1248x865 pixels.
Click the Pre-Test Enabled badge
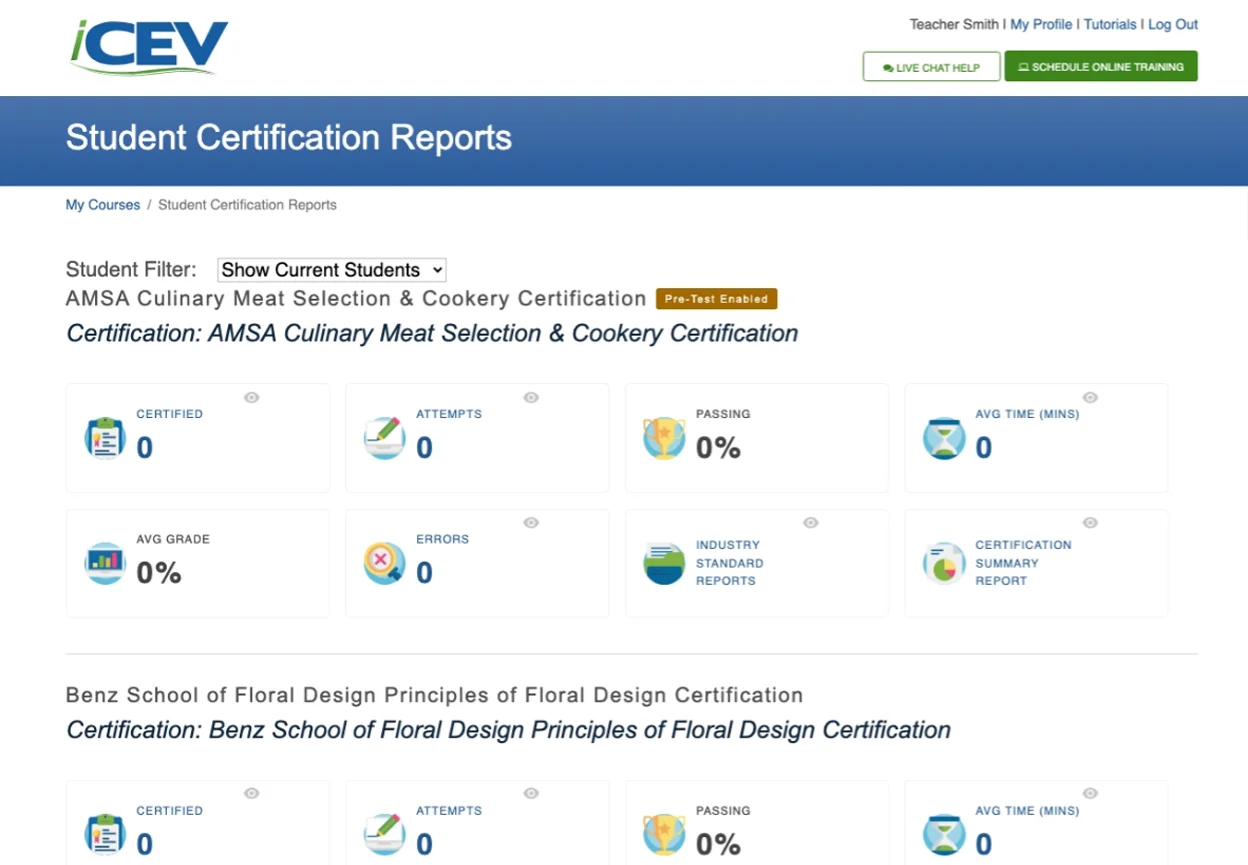coord(716,298)
